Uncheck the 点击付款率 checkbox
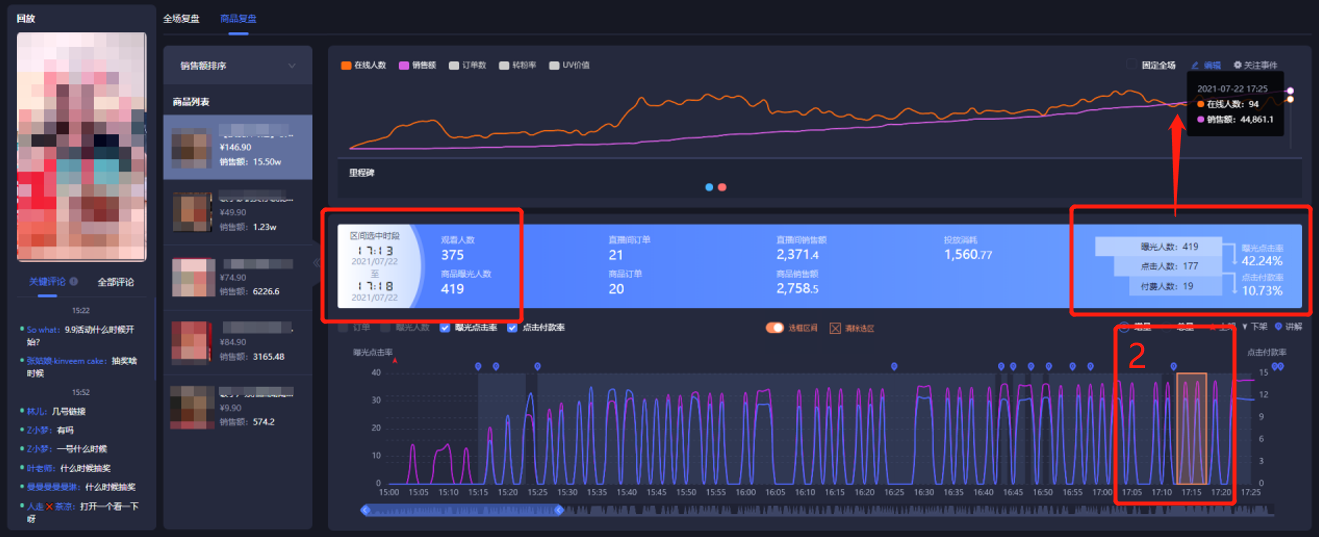Image resolution: width=1319 pixels, height=537 pixels. 513,327
